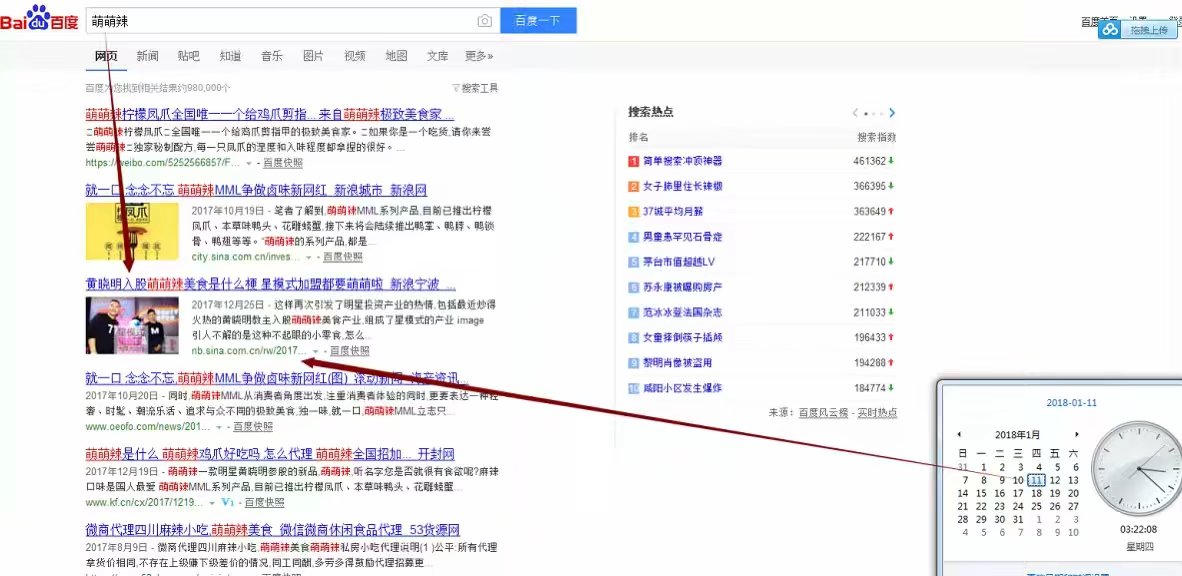
Task: Open the 萌萌辣是什么 开封网 result title
Action: pyautogui.click(x=270, y=454)
